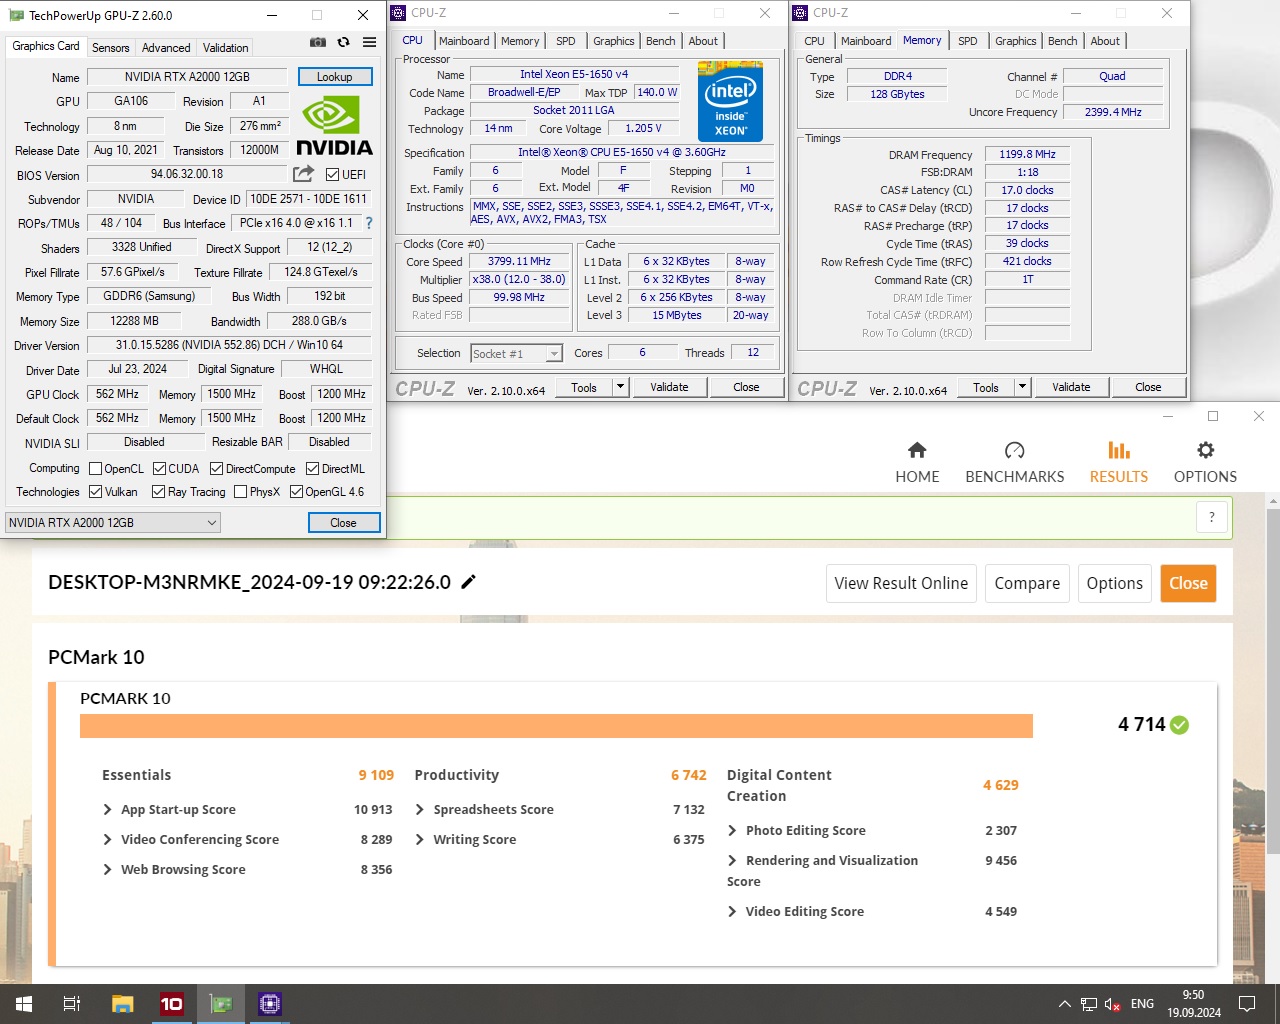Open Task View on taskbar
Screen dimensions: 1280x1024
click(x=72, y=1004)
